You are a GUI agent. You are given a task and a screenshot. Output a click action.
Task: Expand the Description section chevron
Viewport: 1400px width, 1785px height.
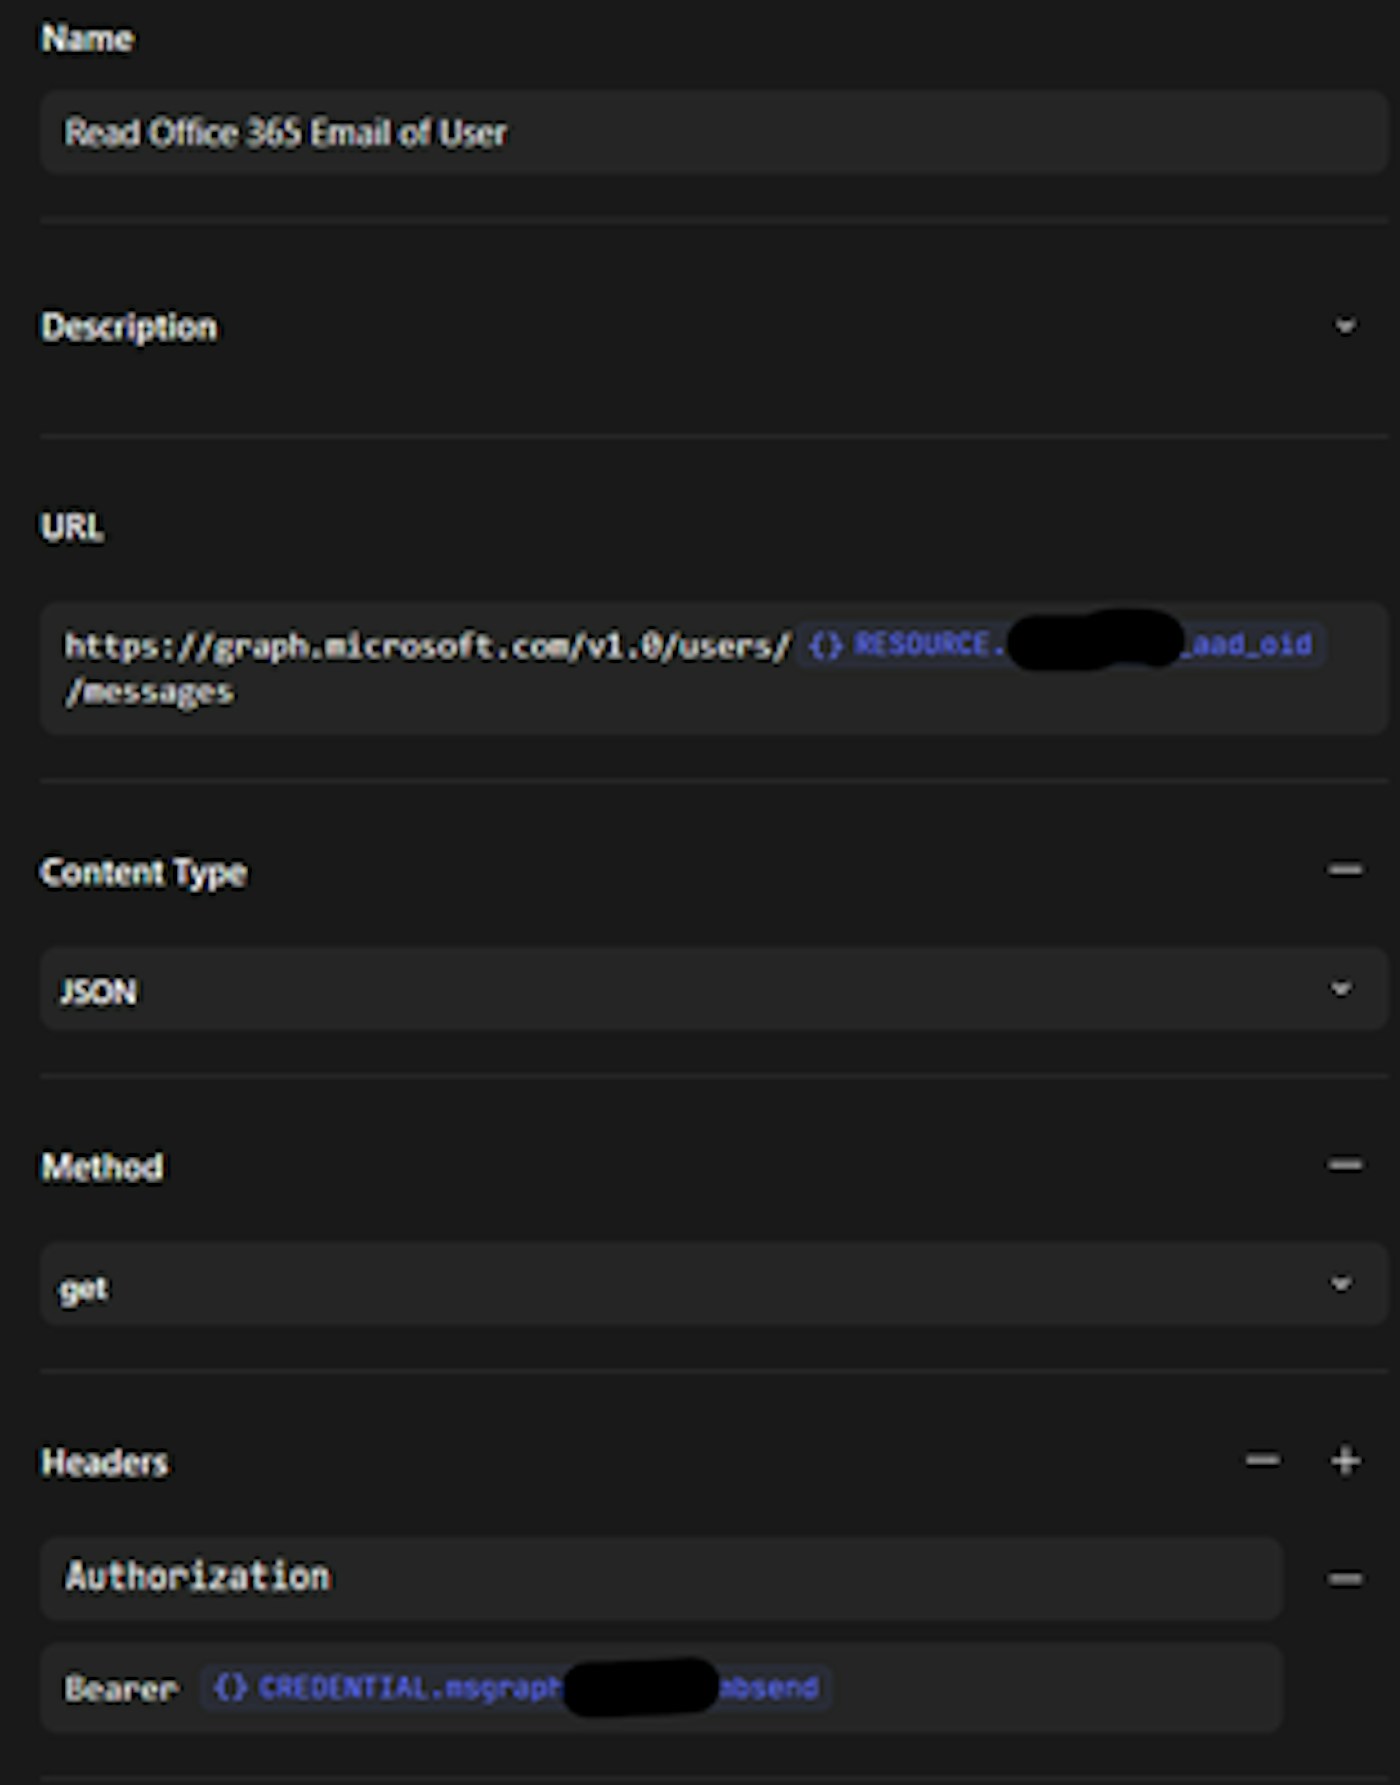(1345, 327)
